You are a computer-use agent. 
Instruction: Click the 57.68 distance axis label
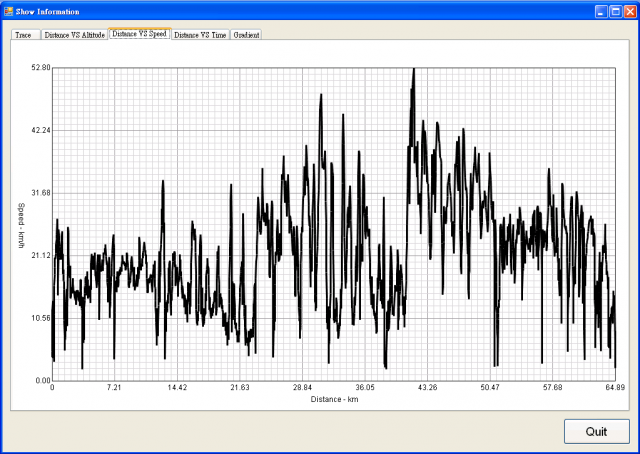tap(553, 387)
